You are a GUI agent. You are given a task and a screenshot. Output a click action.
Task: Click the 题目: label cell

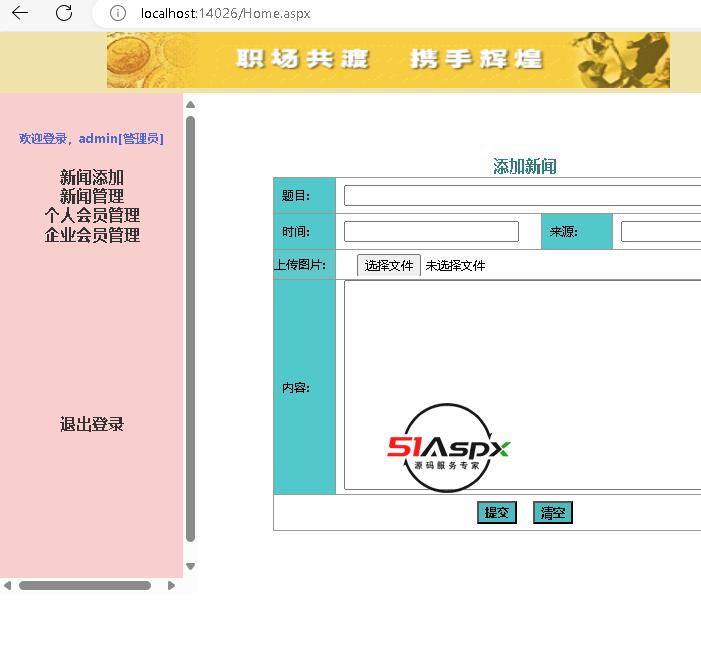pyautogui.click(x=304, y=196)
